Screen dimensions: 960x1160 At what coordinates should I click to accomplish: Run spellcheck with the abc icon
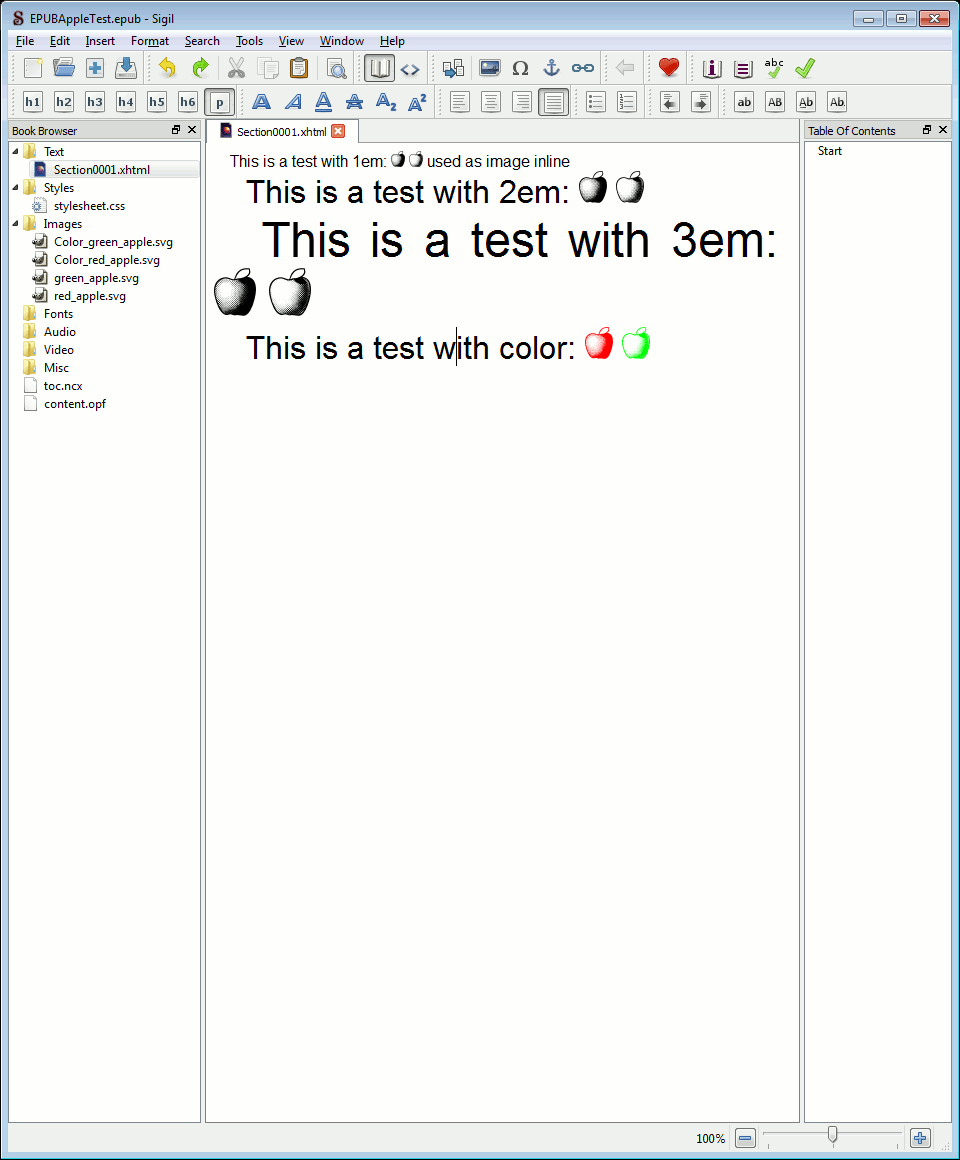[x=774, y=68]
